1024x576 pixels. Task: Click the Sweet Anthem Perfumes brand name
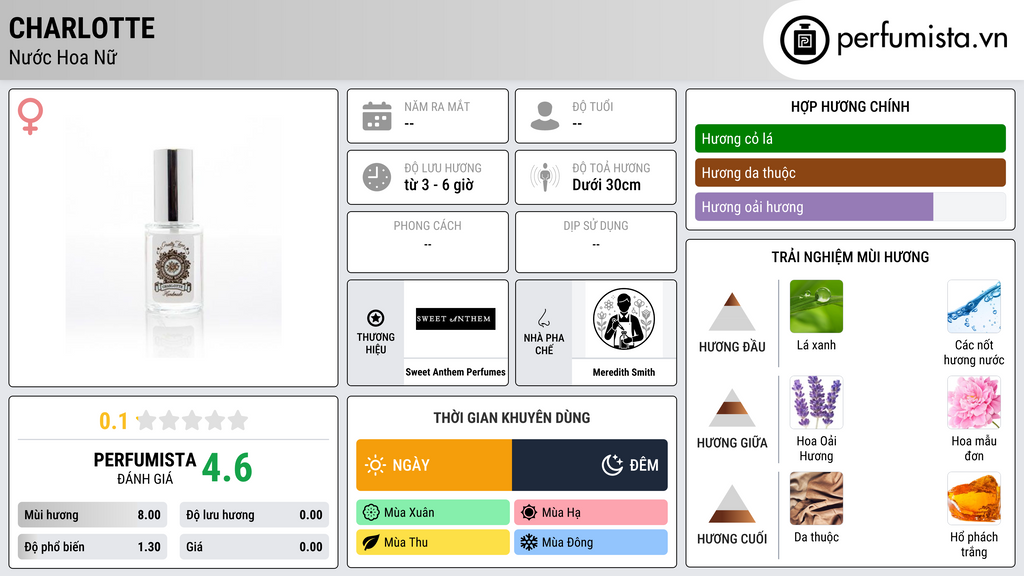point(455,372)
